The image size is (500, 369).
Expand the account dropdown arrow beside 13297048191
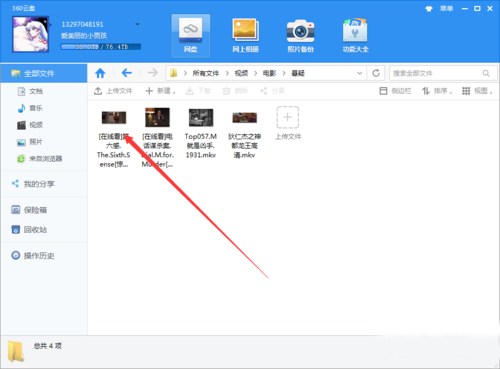pos(137,24)
